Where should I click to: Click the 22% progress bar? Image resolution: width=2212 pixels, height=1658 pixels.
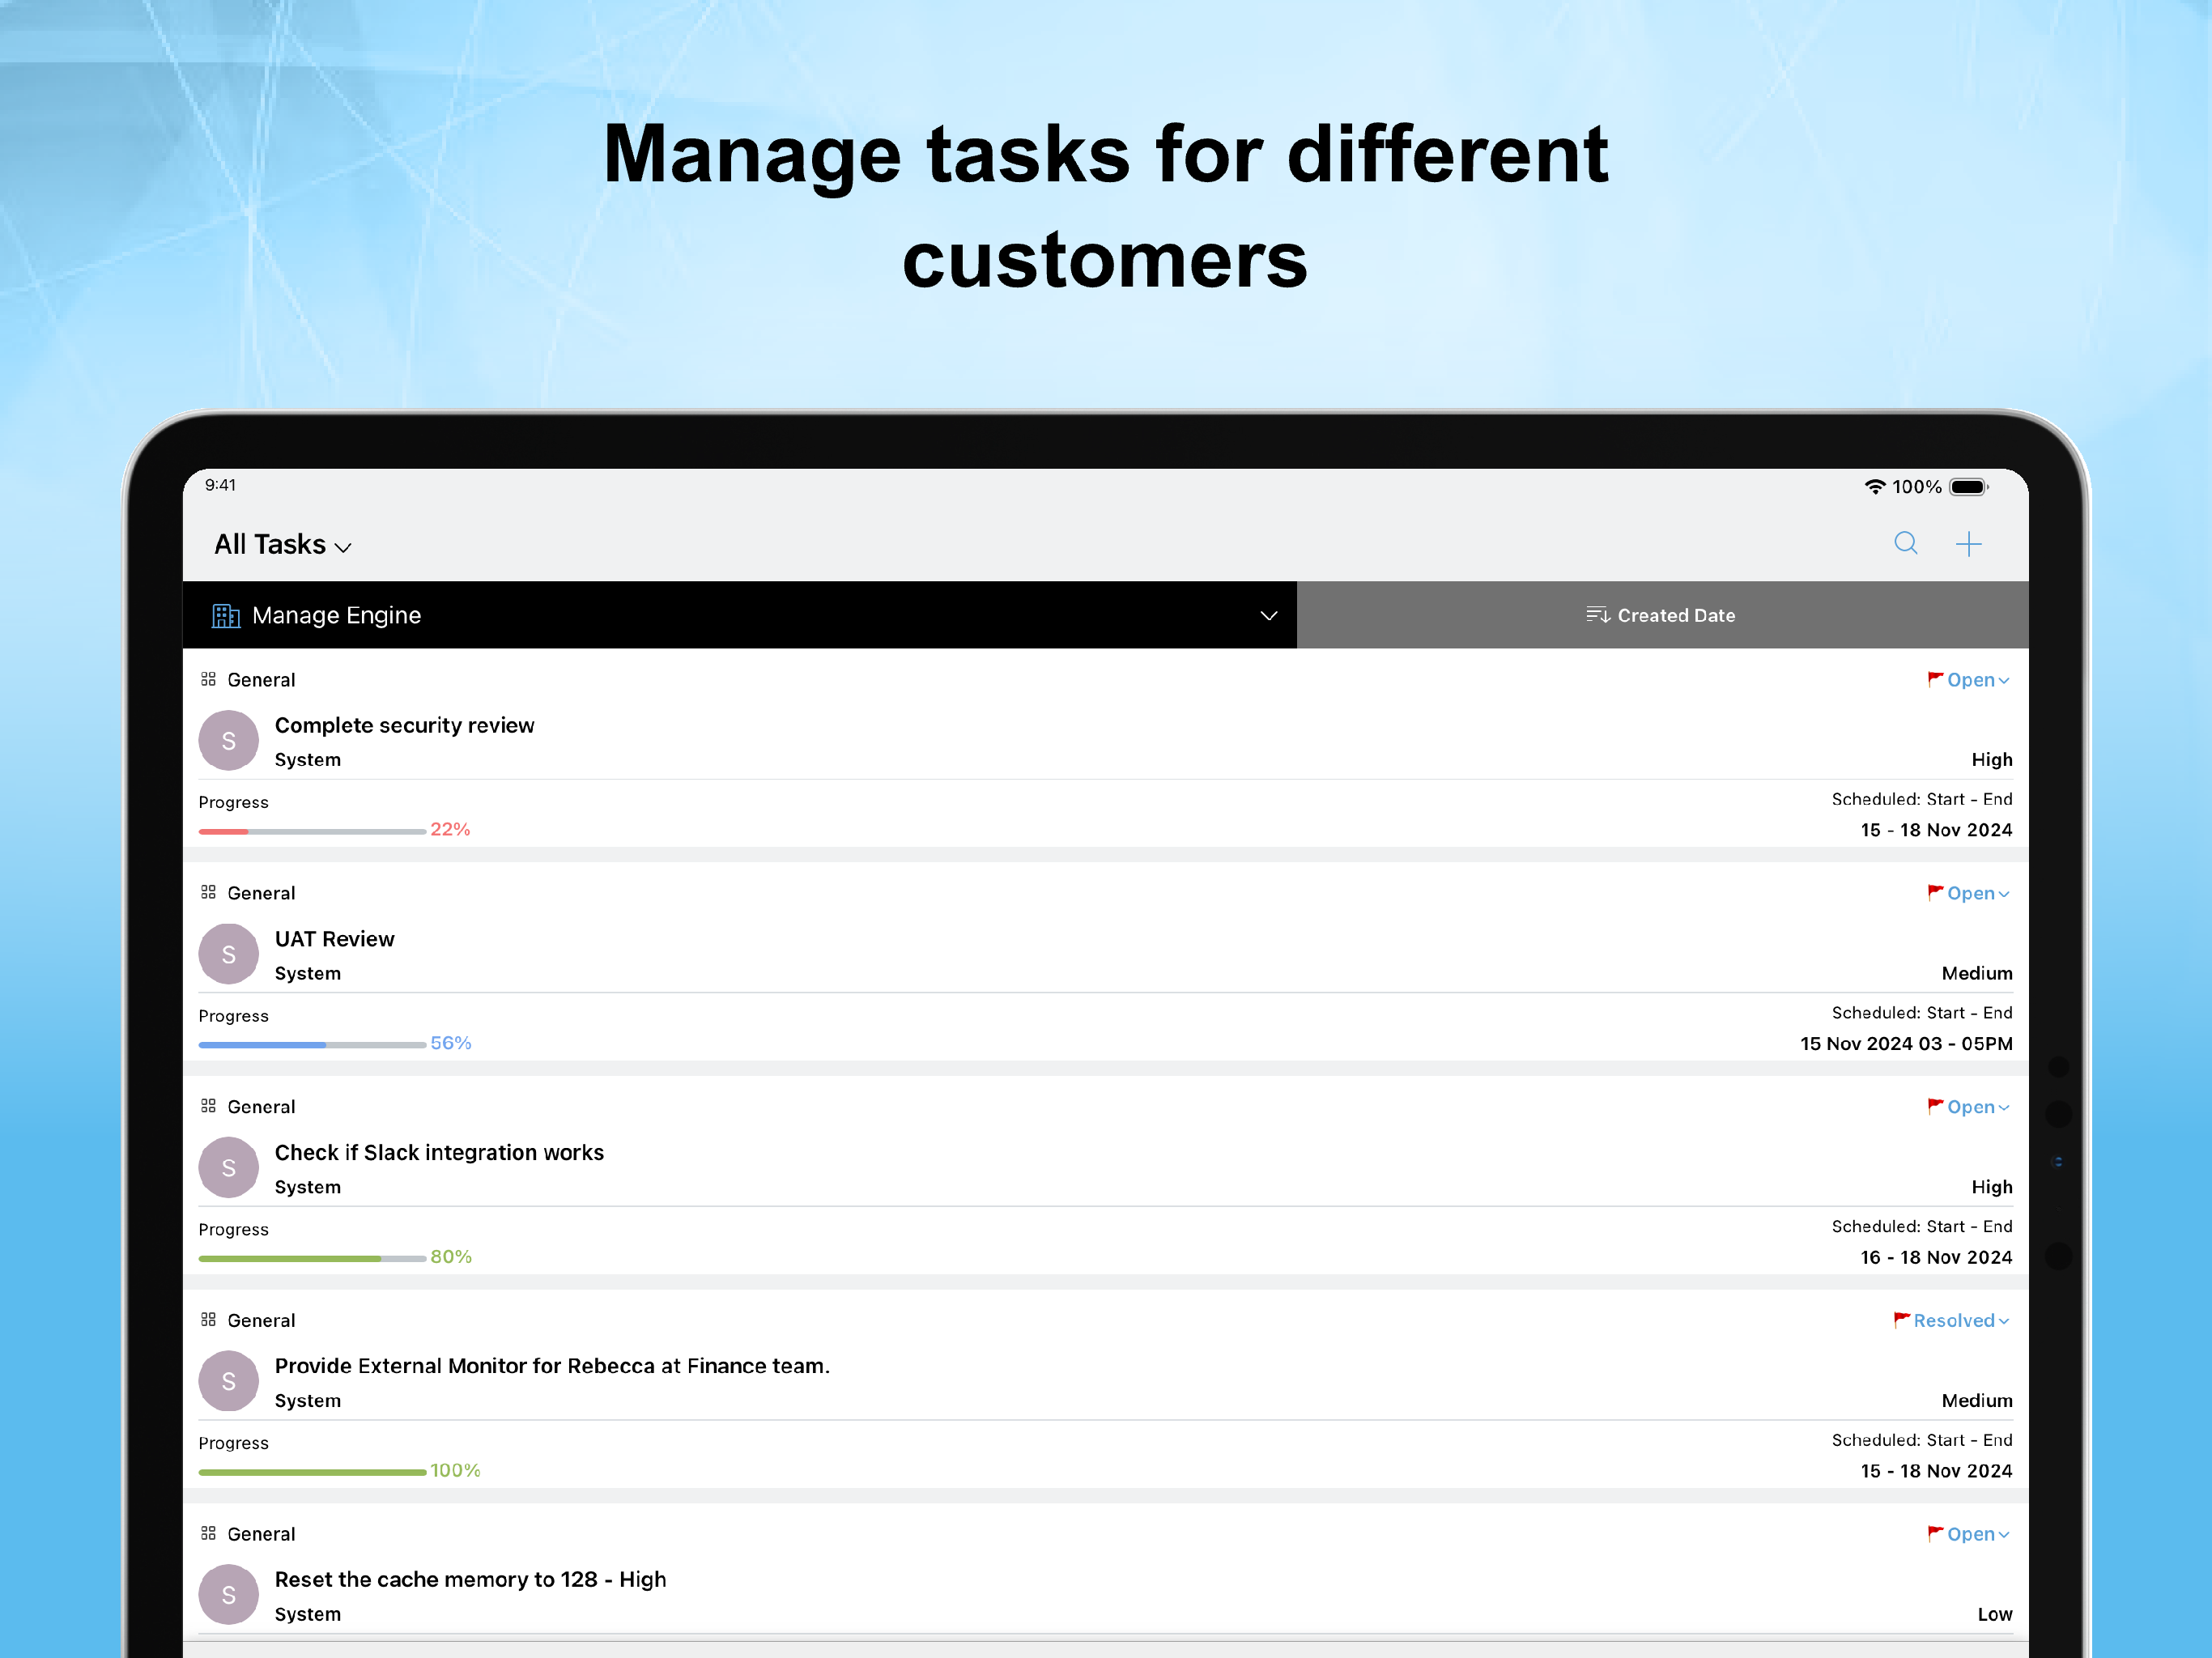(312, 831)
